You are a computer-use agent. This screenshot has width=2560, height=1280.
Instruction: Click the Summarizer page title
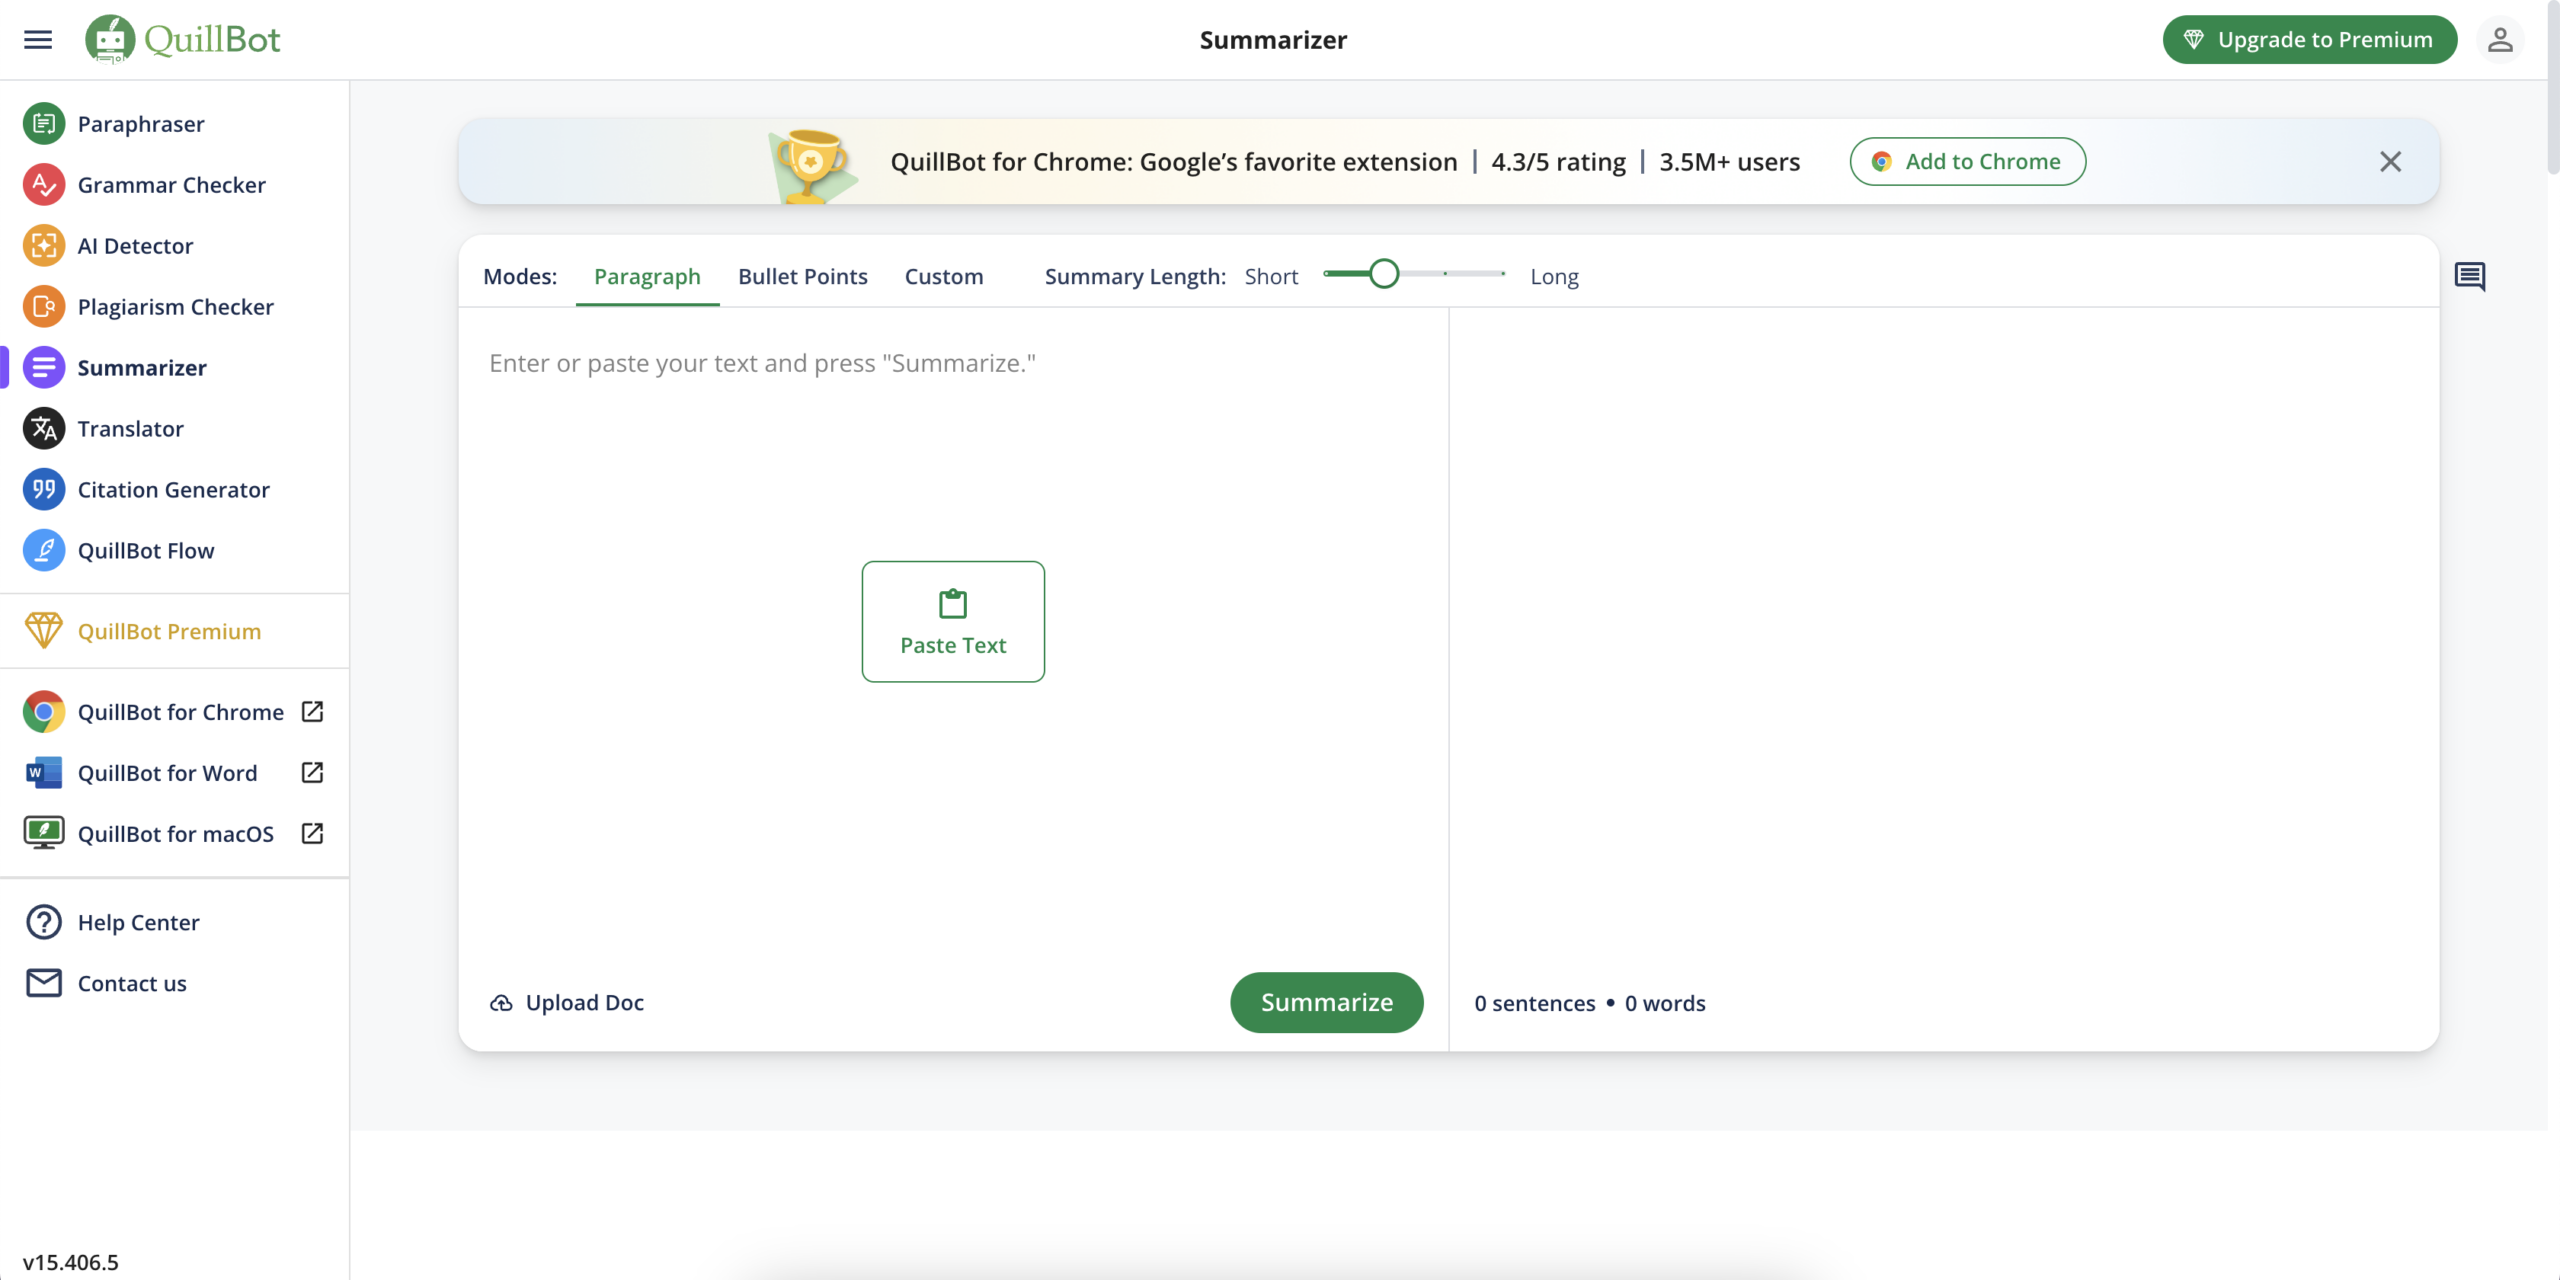coord(1273,40)
